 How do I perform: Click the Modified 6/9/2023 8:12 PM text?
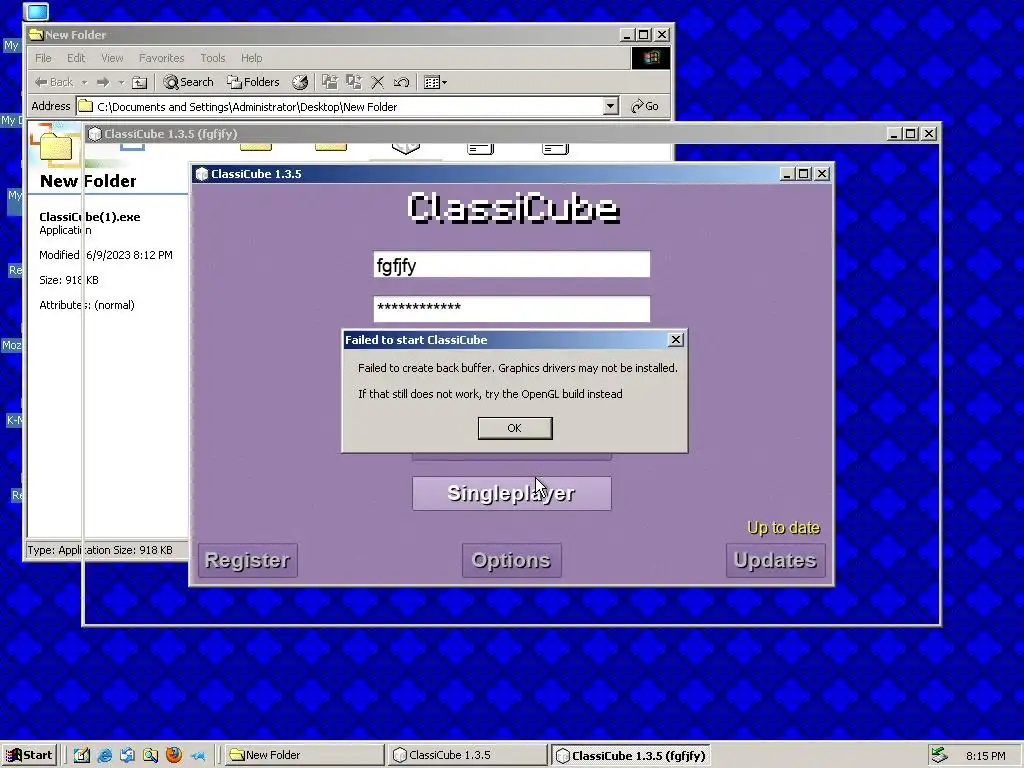(x=106, y=255)
